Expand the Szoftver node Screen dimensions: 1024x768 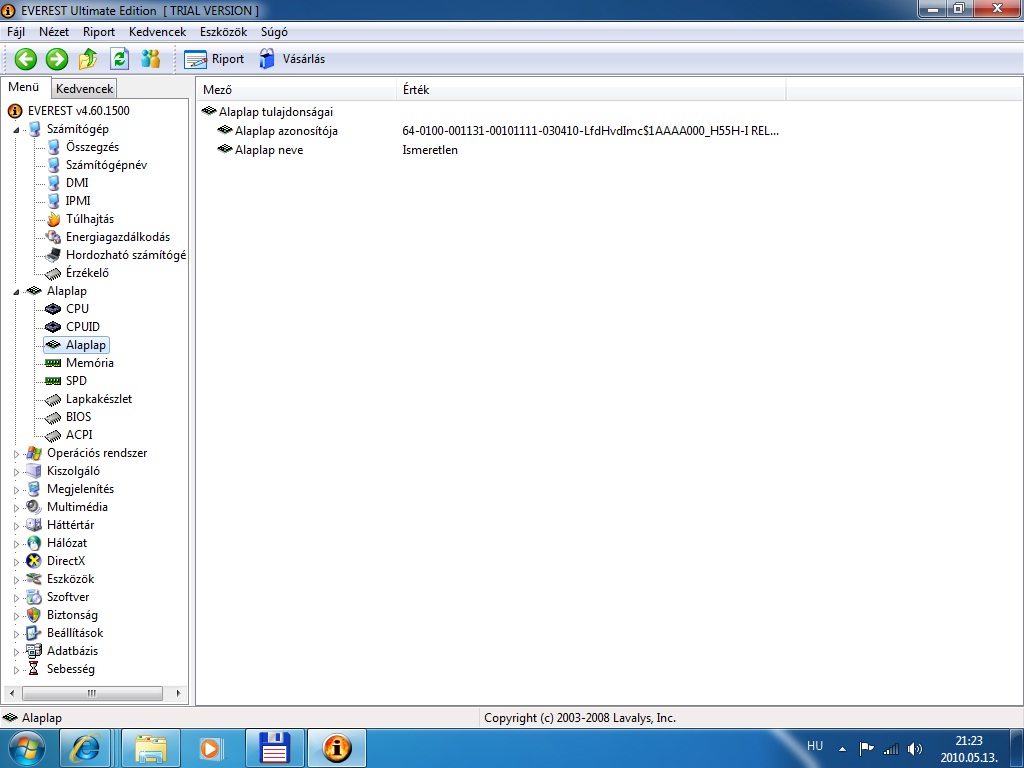pos(16,597)
